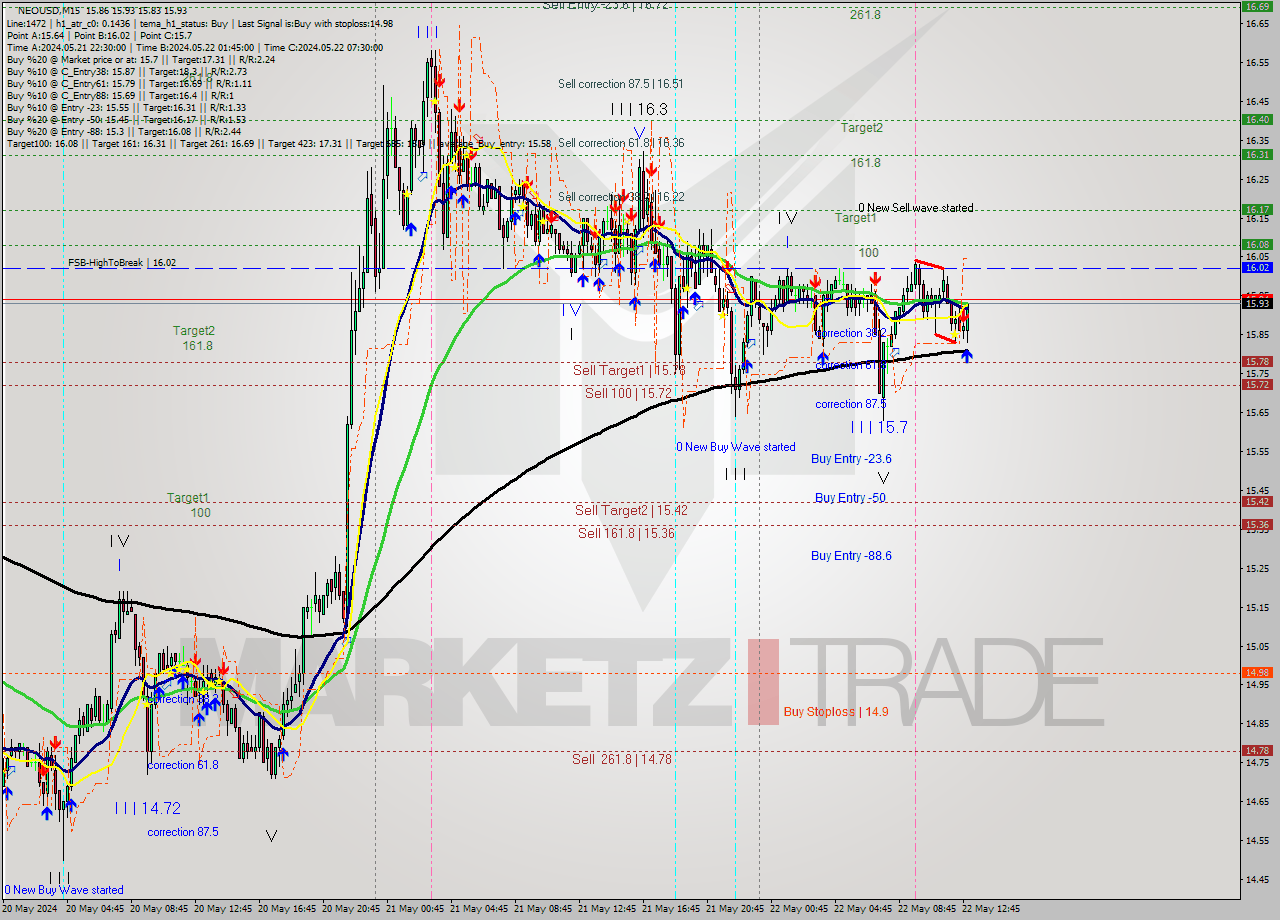Select the 'Buy Entry -88.6' label
The height and width of the screenshot is (920, 1280).
(851, 555)
